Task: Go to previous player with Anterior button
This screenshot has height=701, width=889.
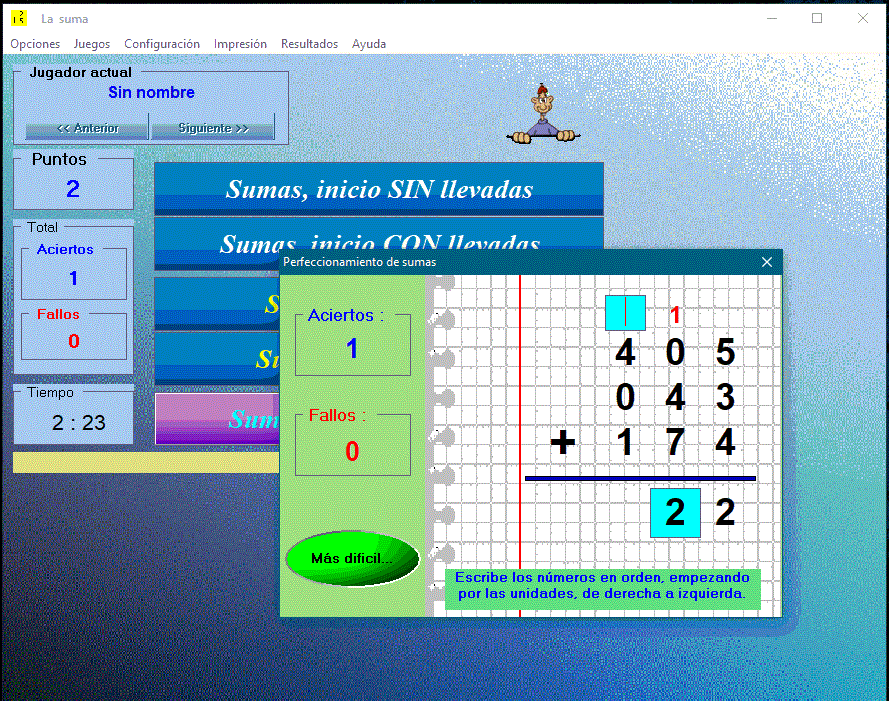Action: (87, 128)
